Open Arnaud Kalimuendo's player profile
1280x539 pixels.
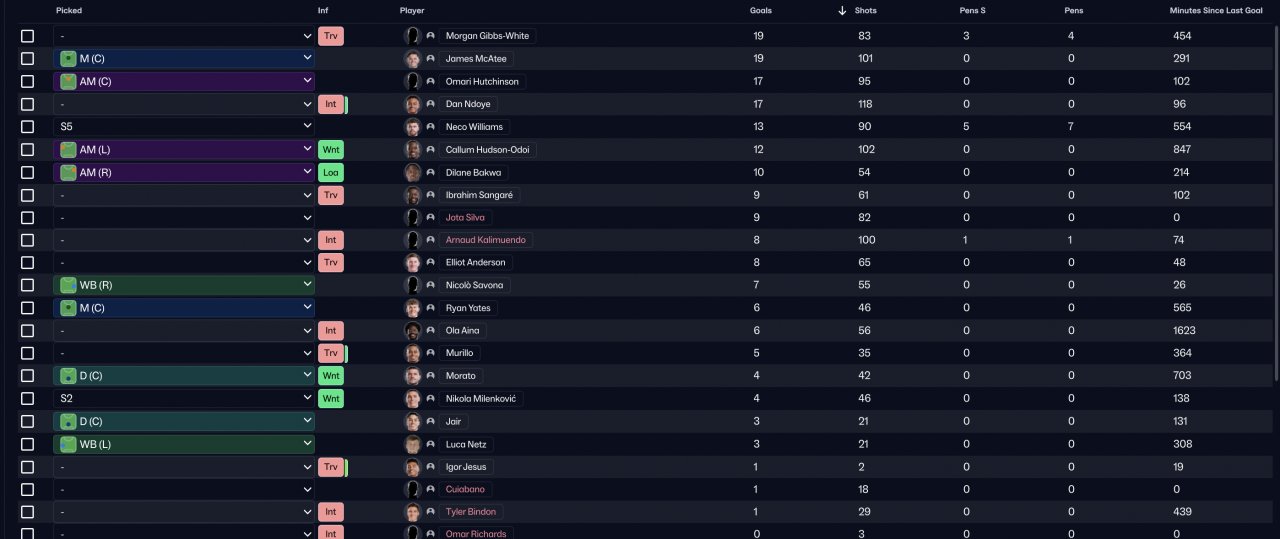pyautogui.click(x=486, y=240)
